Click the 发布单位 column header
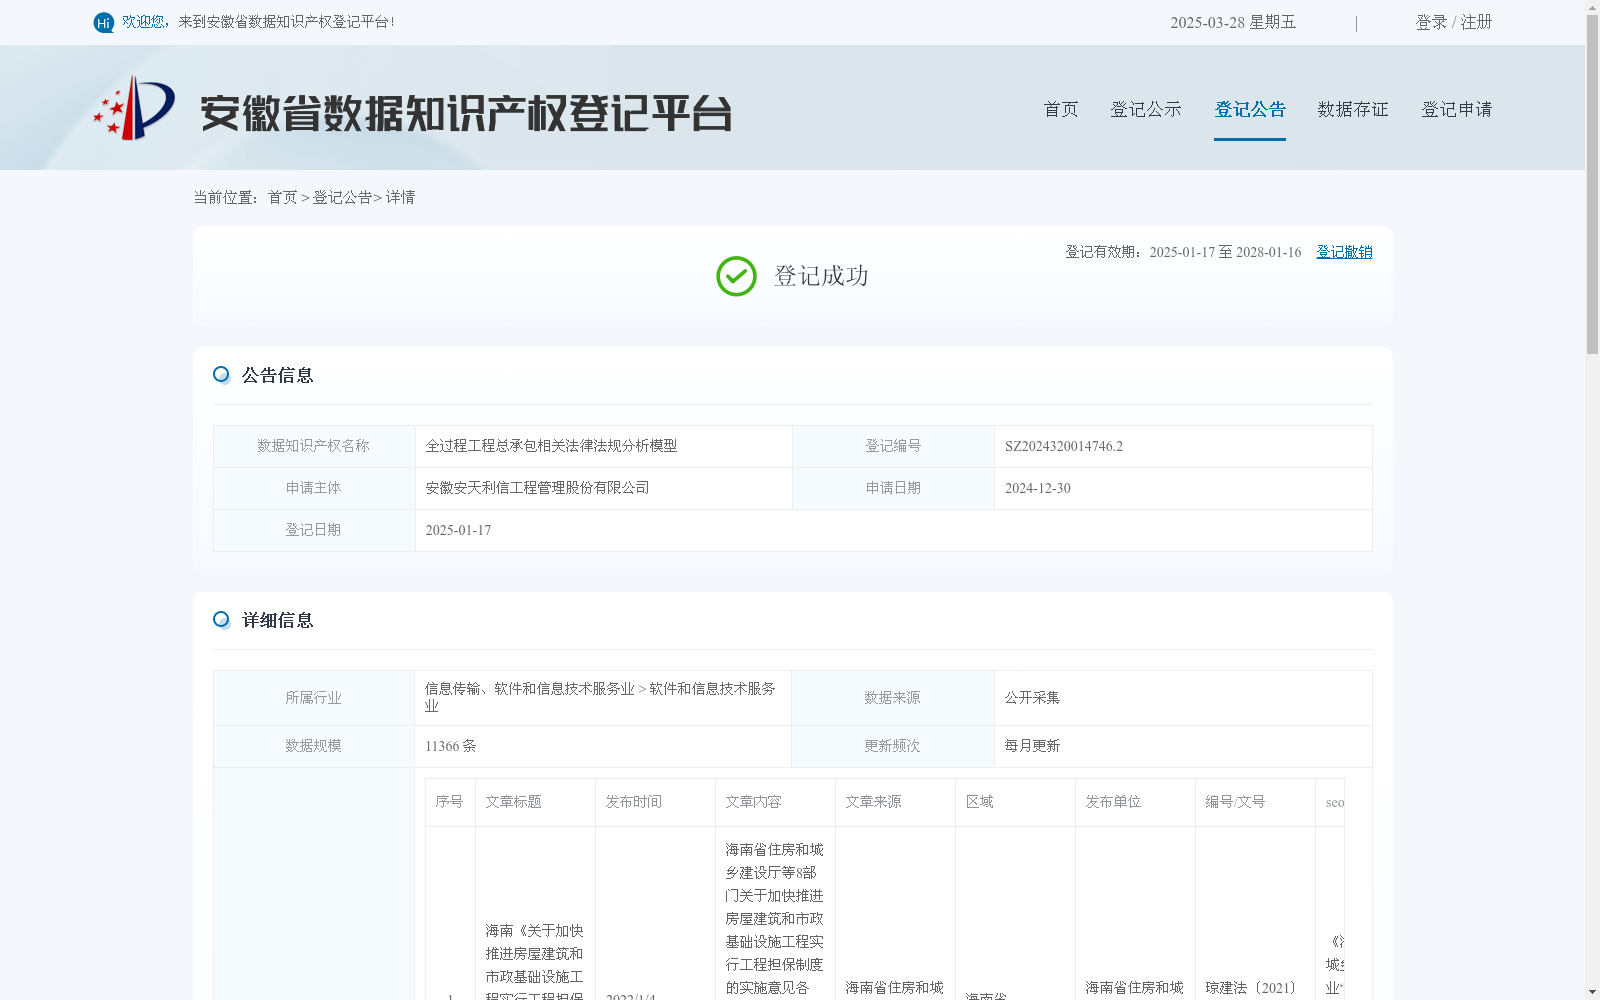This screenshot has height=1000, width=1600. [x=1113, y=802]
